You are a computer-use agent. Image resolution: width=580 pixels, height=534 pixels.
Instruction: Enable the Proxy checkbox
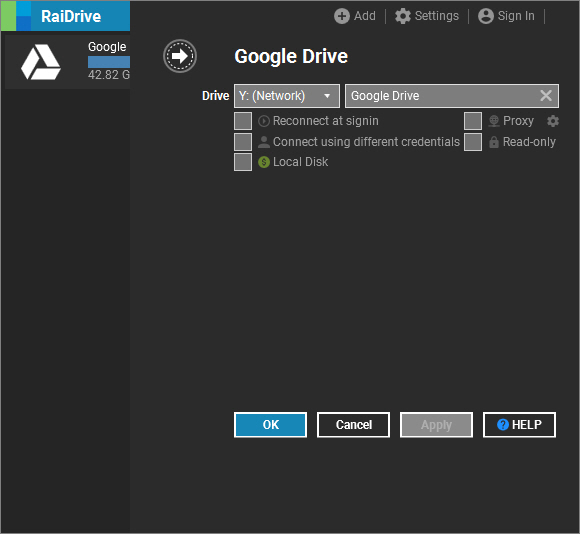coord(473,121)
